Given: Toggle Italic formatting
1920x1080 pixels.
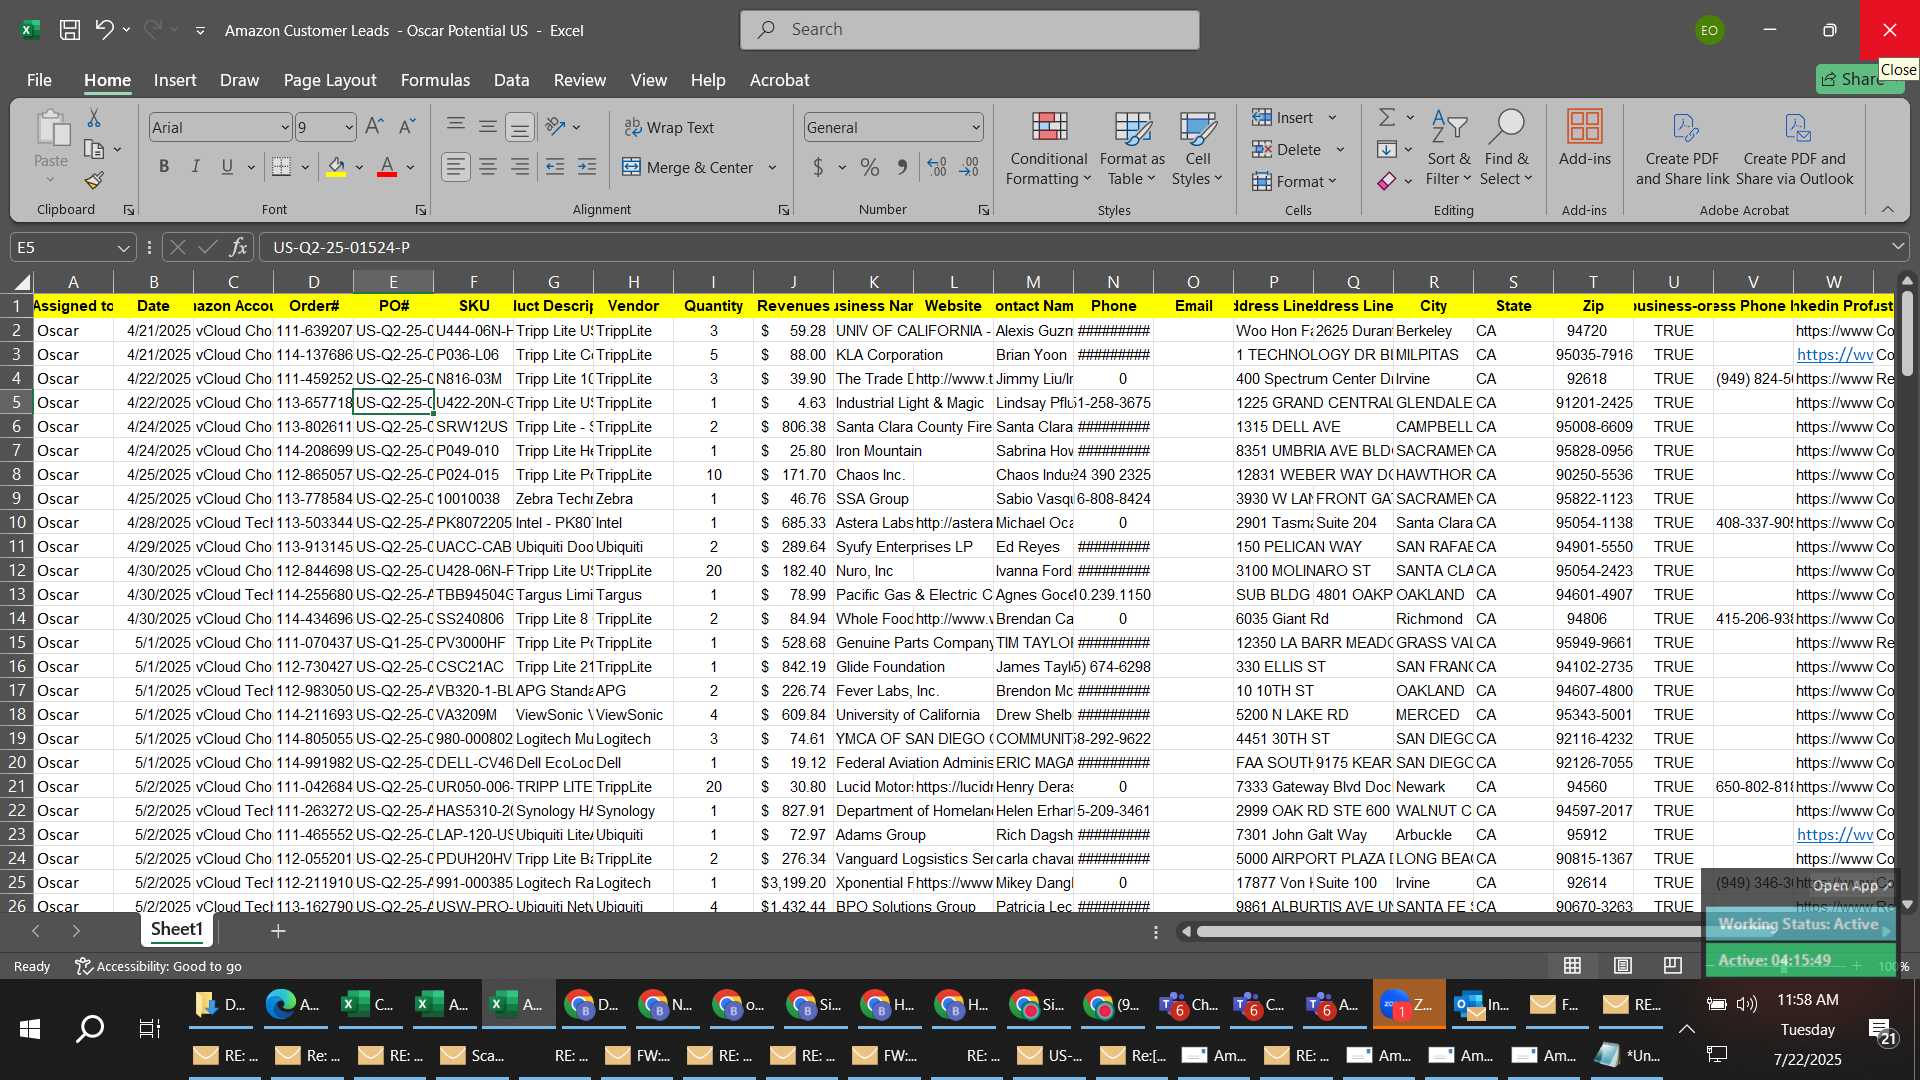Looking at the screenshot, I should (196, 167).
